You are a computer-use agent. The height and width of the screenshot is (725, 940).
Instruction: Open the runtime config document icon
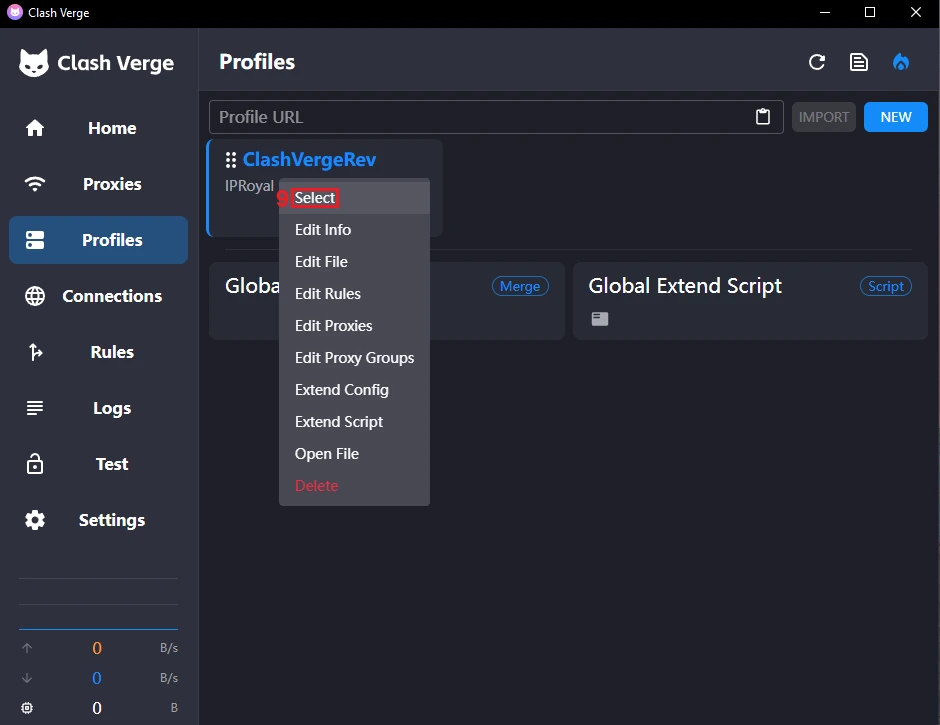click(858, 62)
